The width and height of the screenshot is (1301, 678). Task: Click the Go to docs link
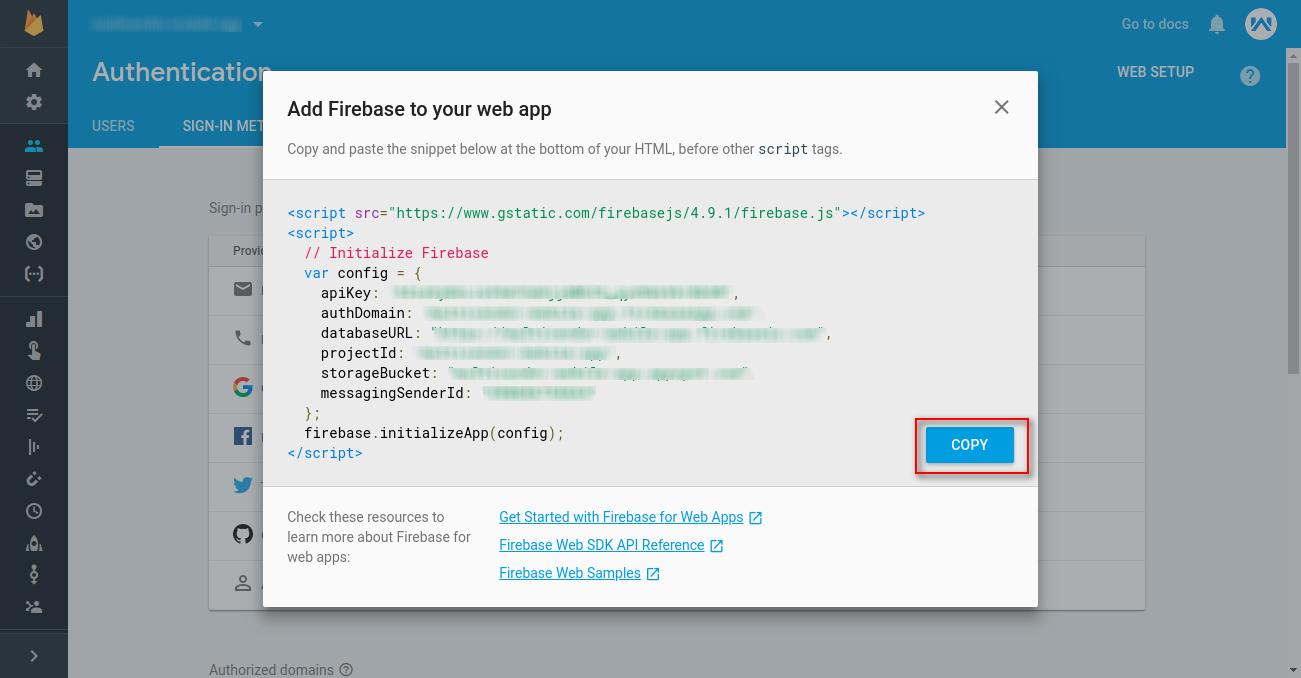coord(1154,24)
